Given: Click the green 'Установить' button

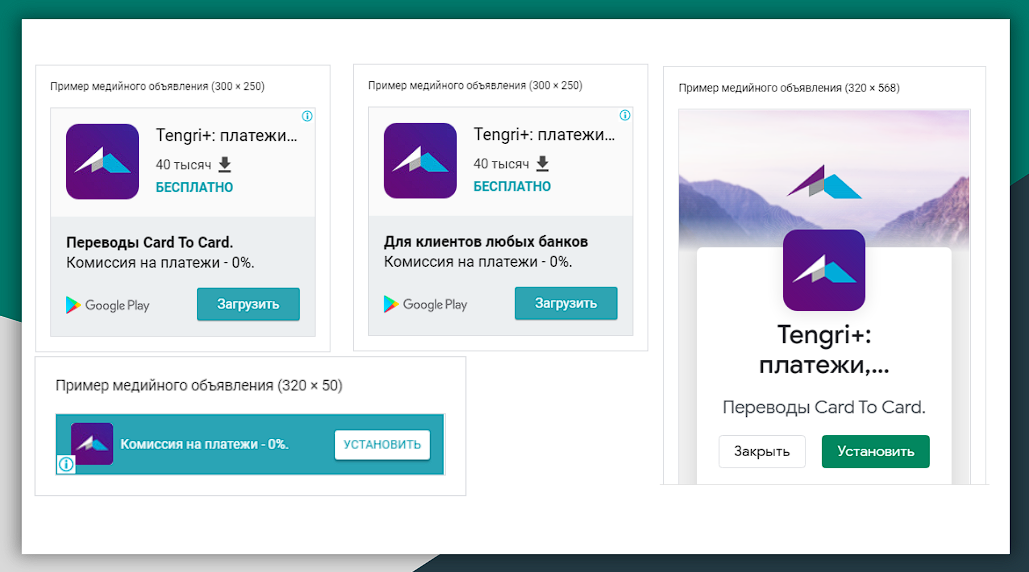Looking at the screenshot, I should pos(875,451).
